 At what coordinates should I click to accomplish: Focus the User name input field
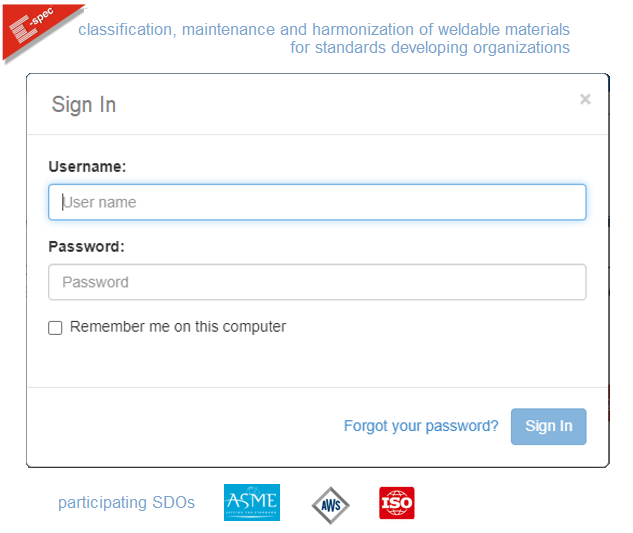pos(317,202)
